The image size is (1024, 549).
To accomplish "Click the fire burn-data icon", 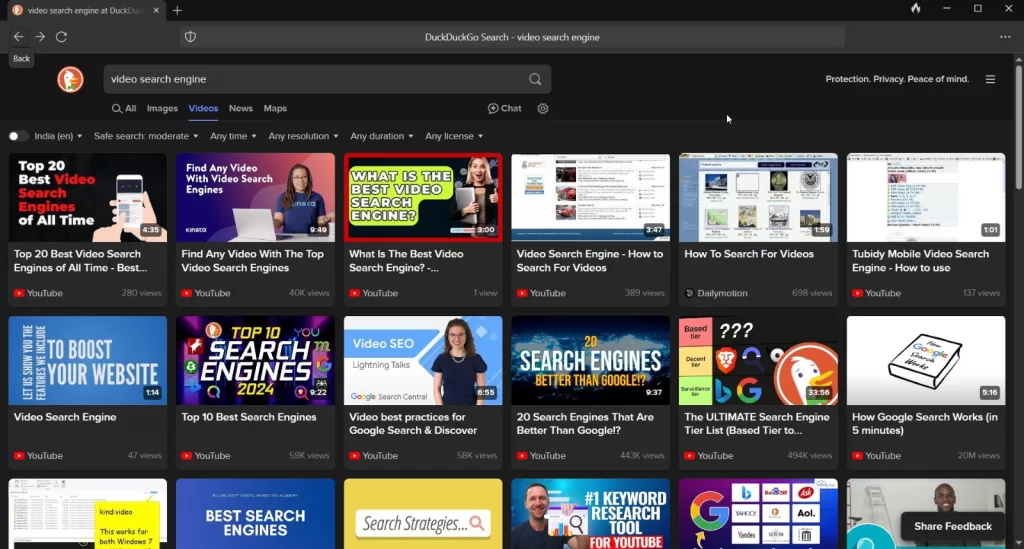I will [916, 8].
